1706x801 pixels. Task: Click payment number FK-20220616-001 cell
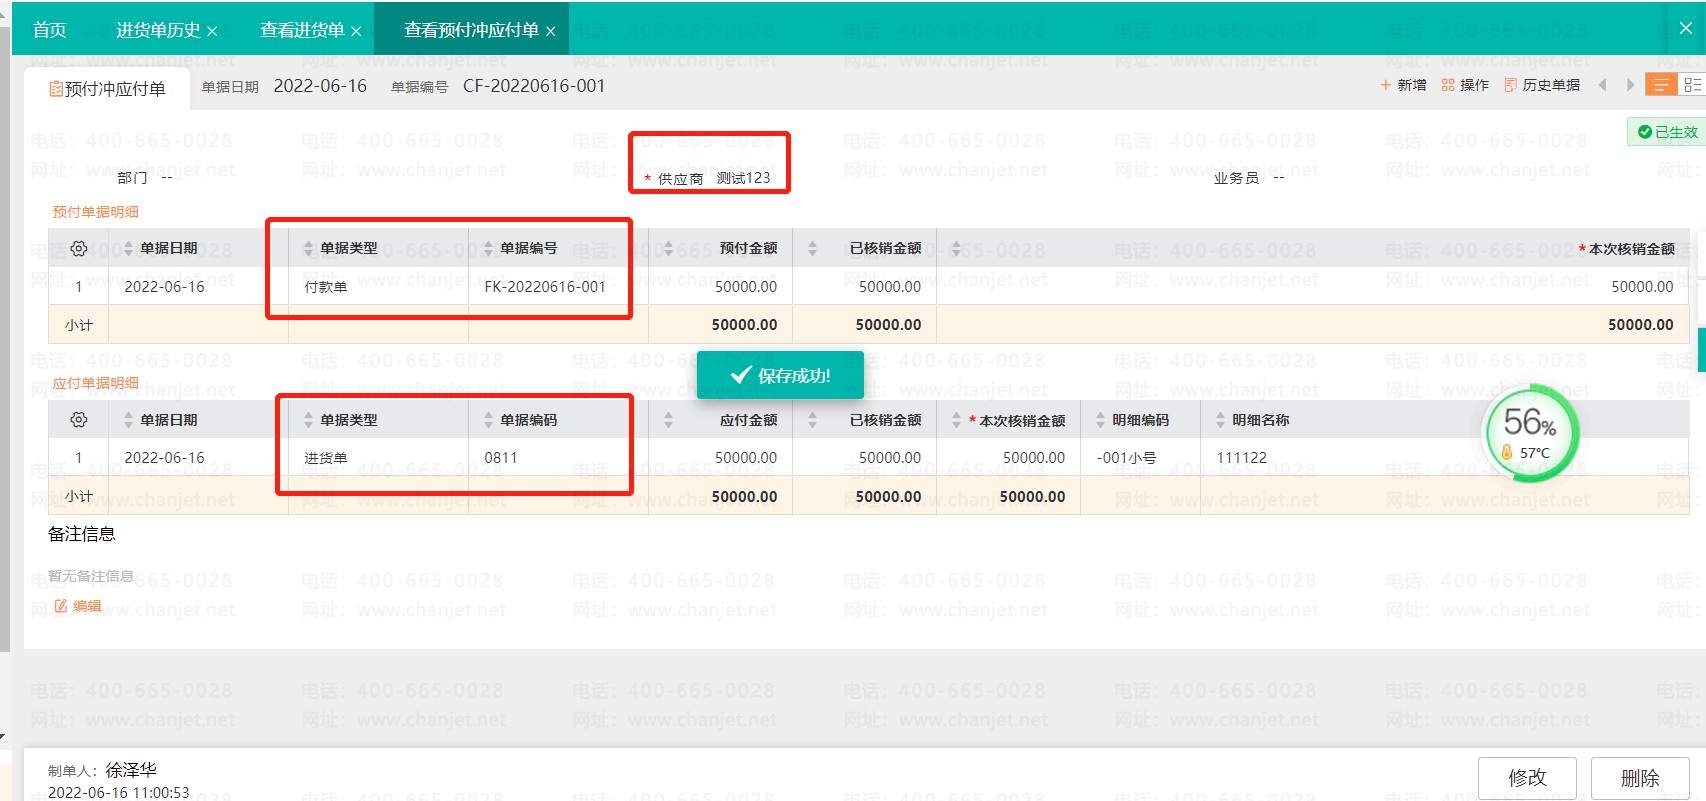(x=545, y=286)
